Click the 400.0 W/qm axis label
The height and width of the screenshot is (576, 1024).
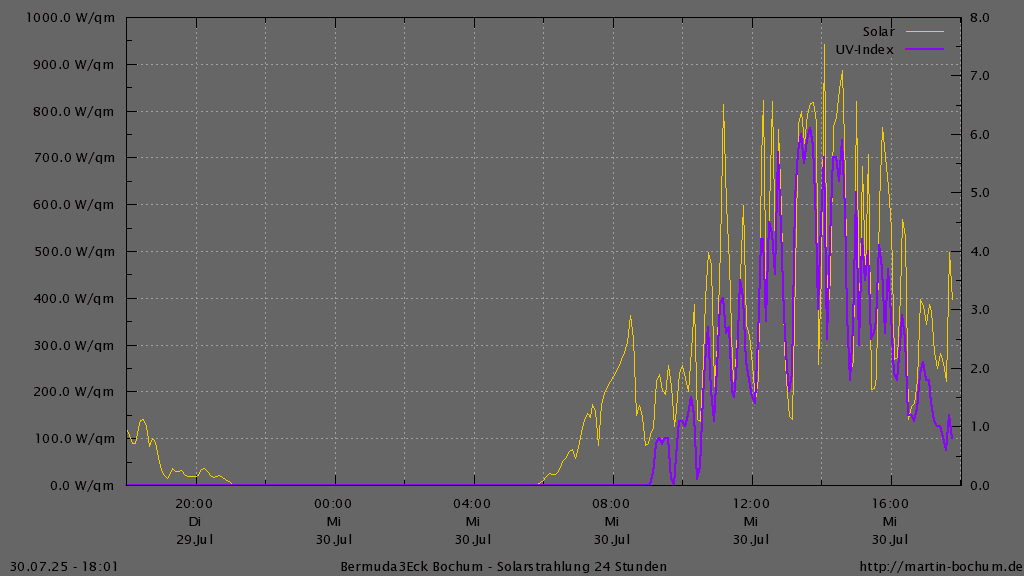point(74,298)
